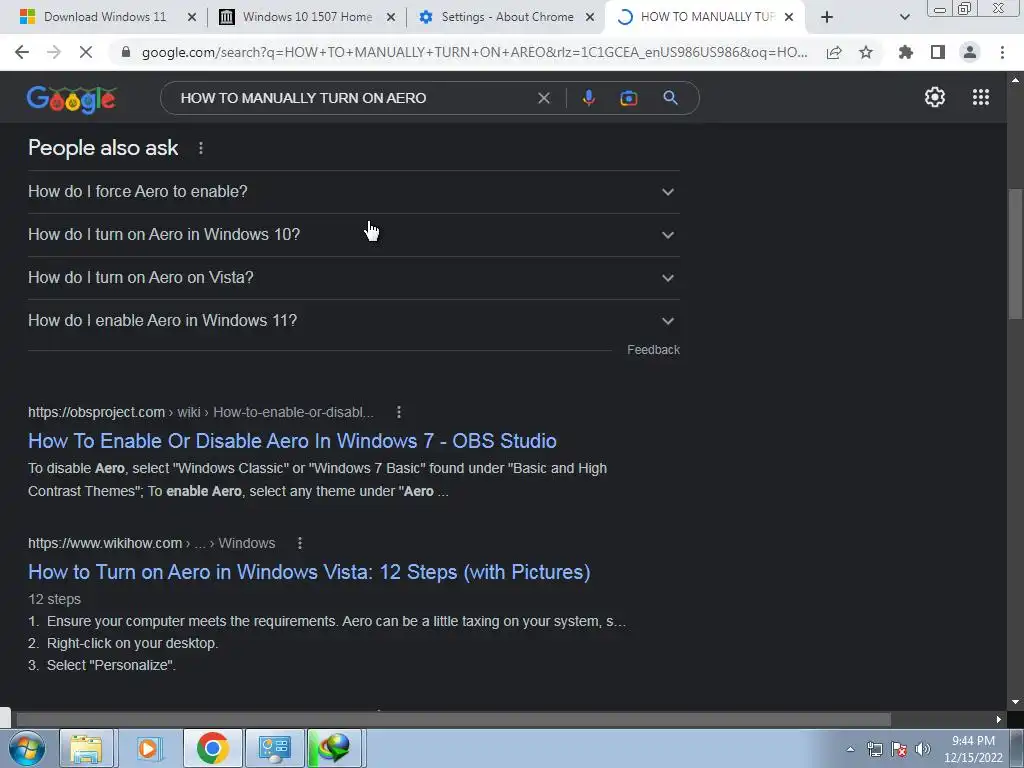Click 'Right-click on your desktop.' step text
This screenshot has width=1024, height=768.
click(133, 643)
